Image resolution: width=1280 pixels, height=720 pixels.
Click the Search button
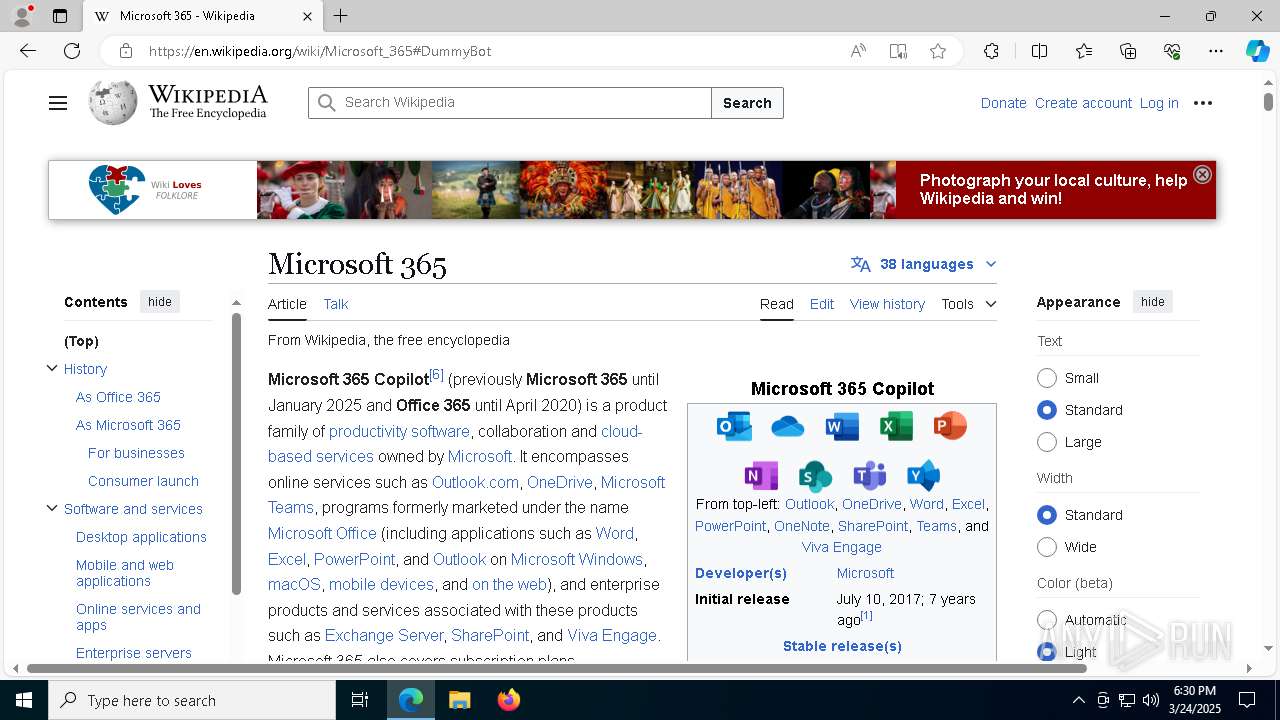(747, 103)
